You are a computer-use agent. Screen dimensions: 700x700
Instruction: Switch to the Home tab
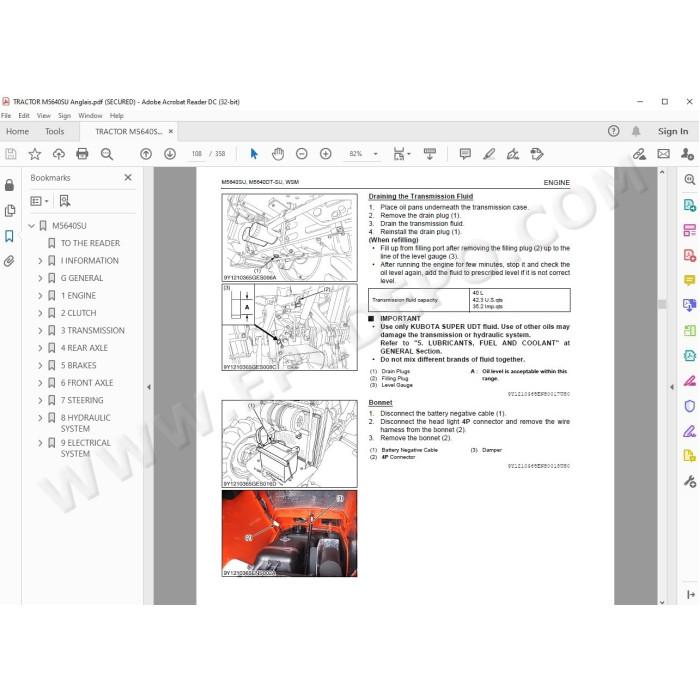click(17, 131)
